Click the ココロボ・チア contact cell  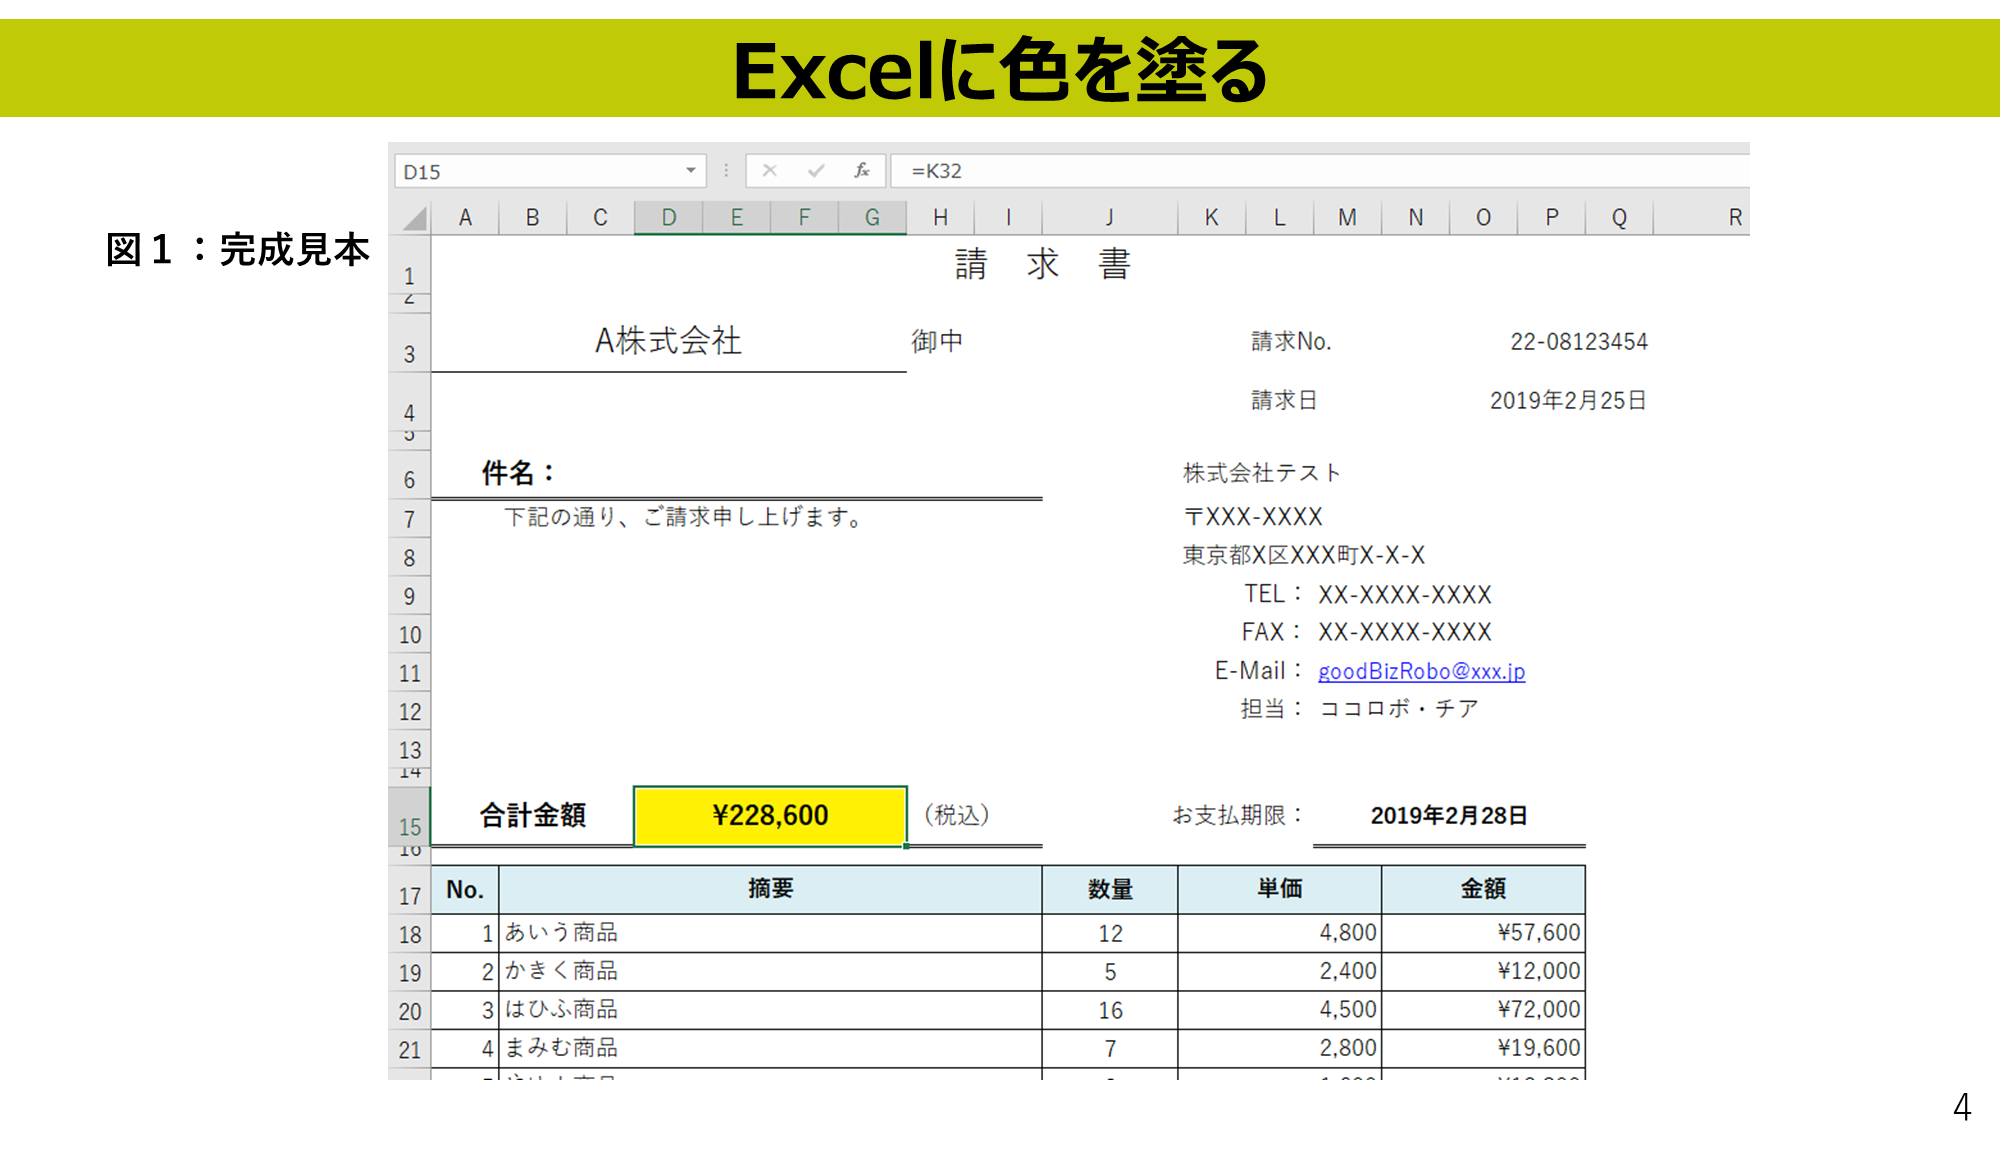click(x=1399, y=709)
